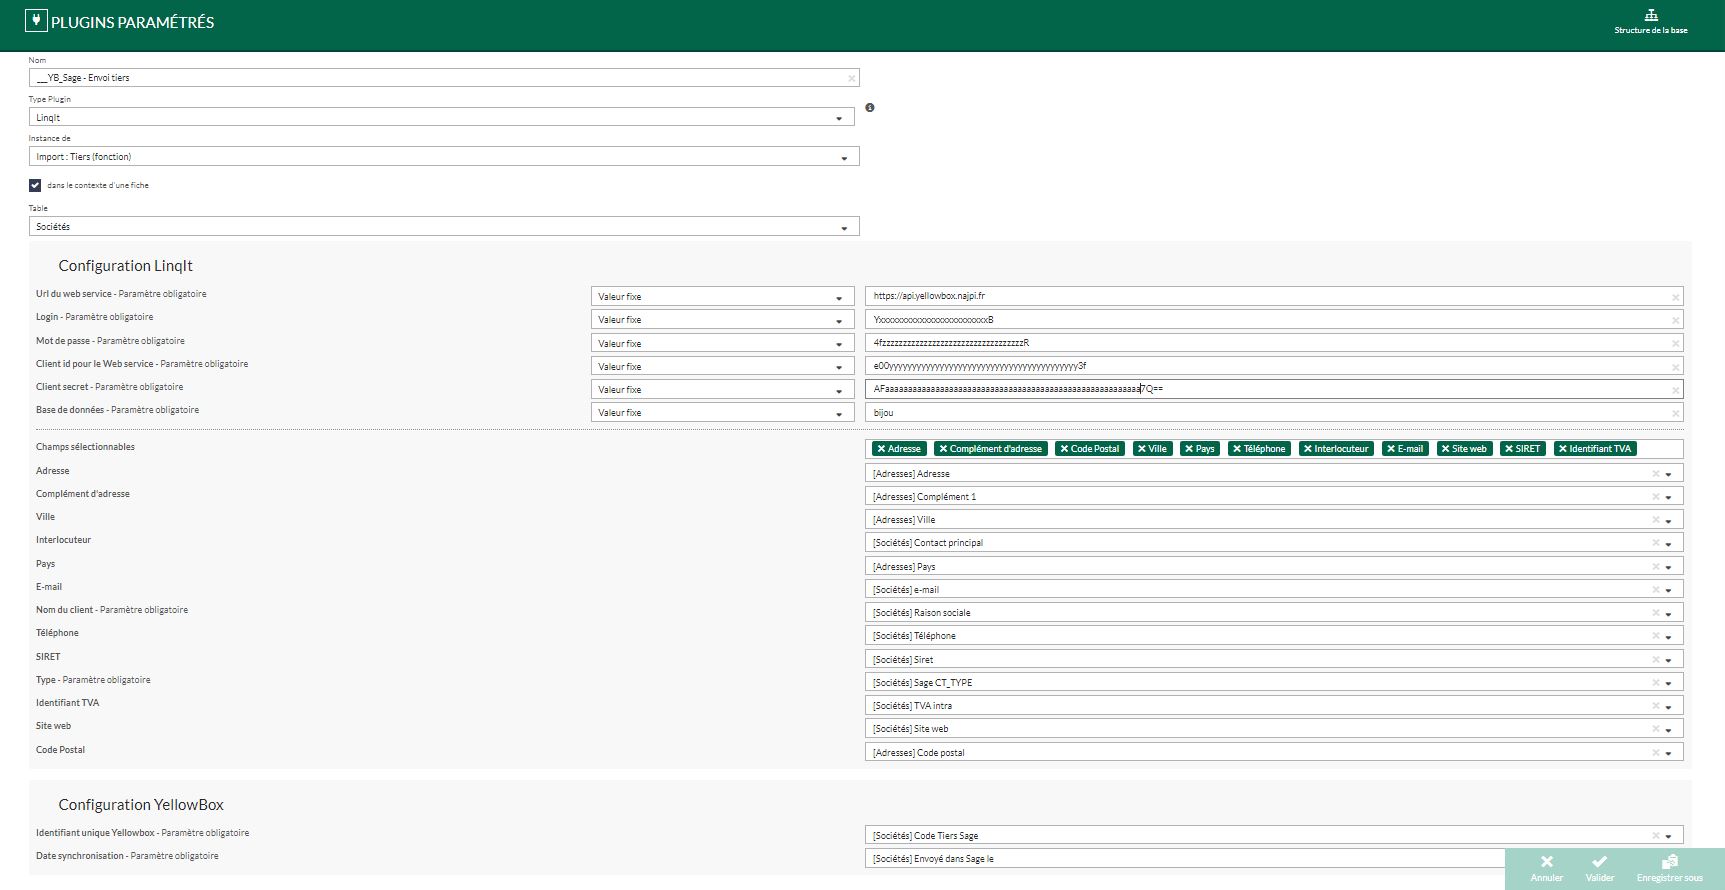1725x890 pixels.
Task: Open the Type Plugin dropdown
Action: (838, 118)
